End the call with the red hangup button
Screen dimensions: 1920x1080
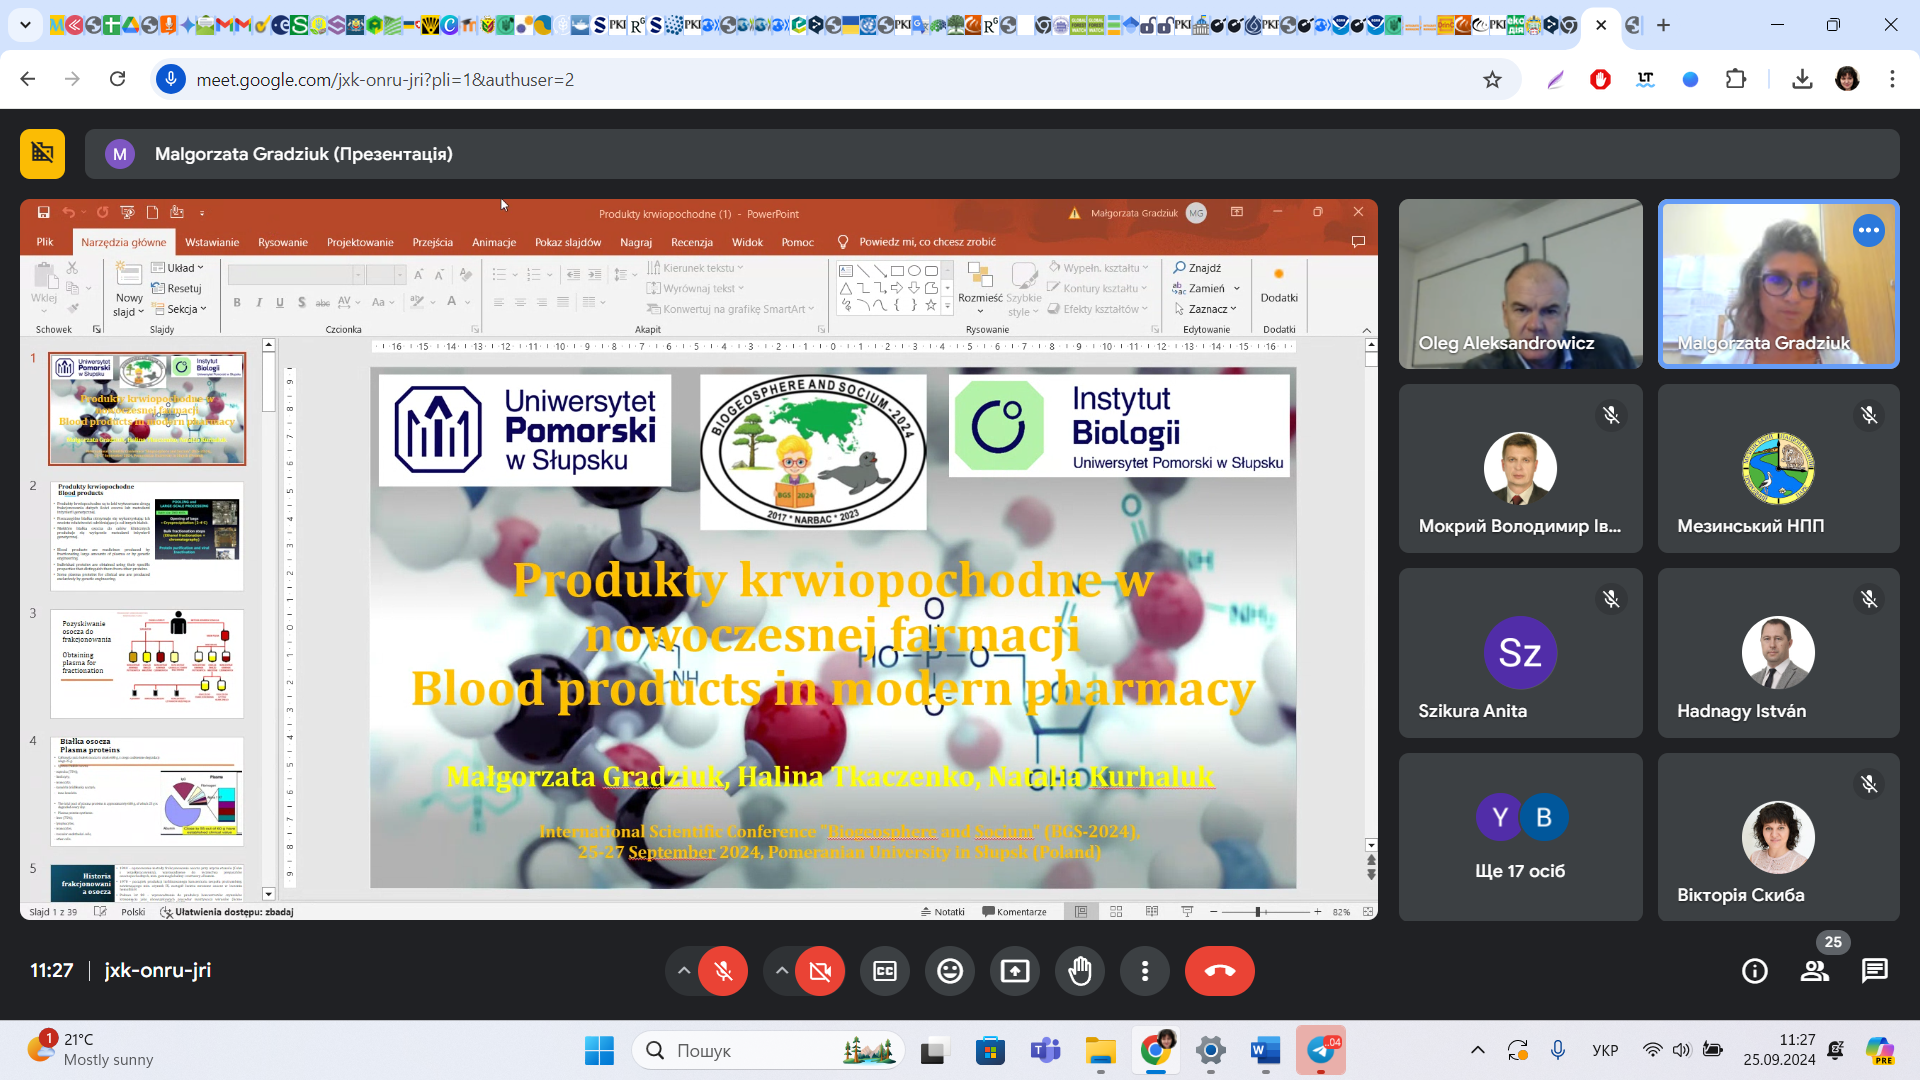pyautogui.click(x=1220, y=971)
